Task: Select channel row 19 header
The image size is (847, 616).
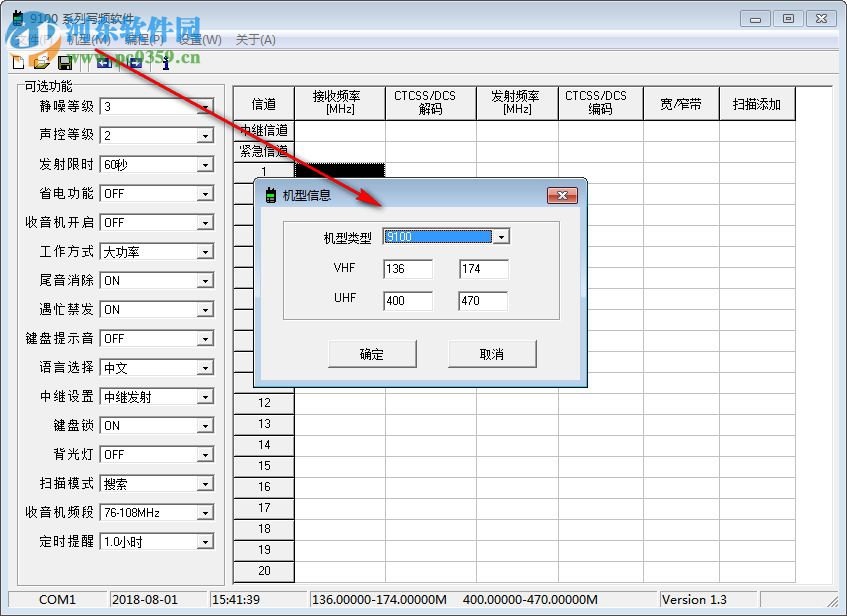Action: [x=264, y=551]
